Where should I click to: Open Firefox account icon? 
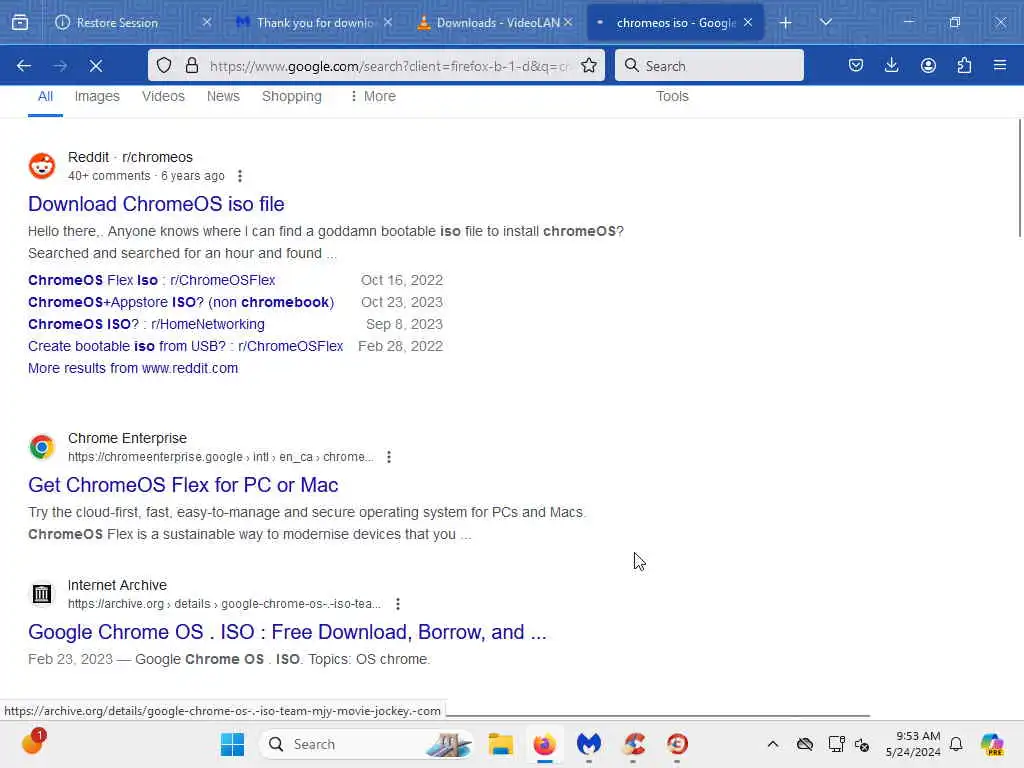(x=928, y=65)
